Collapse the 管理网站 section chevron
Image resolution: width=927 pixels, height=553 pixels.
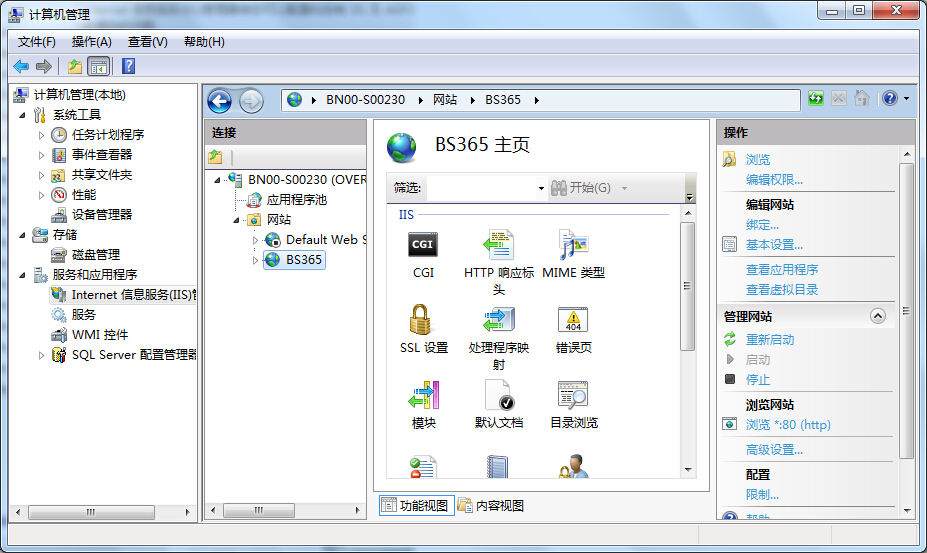point(877,316)
